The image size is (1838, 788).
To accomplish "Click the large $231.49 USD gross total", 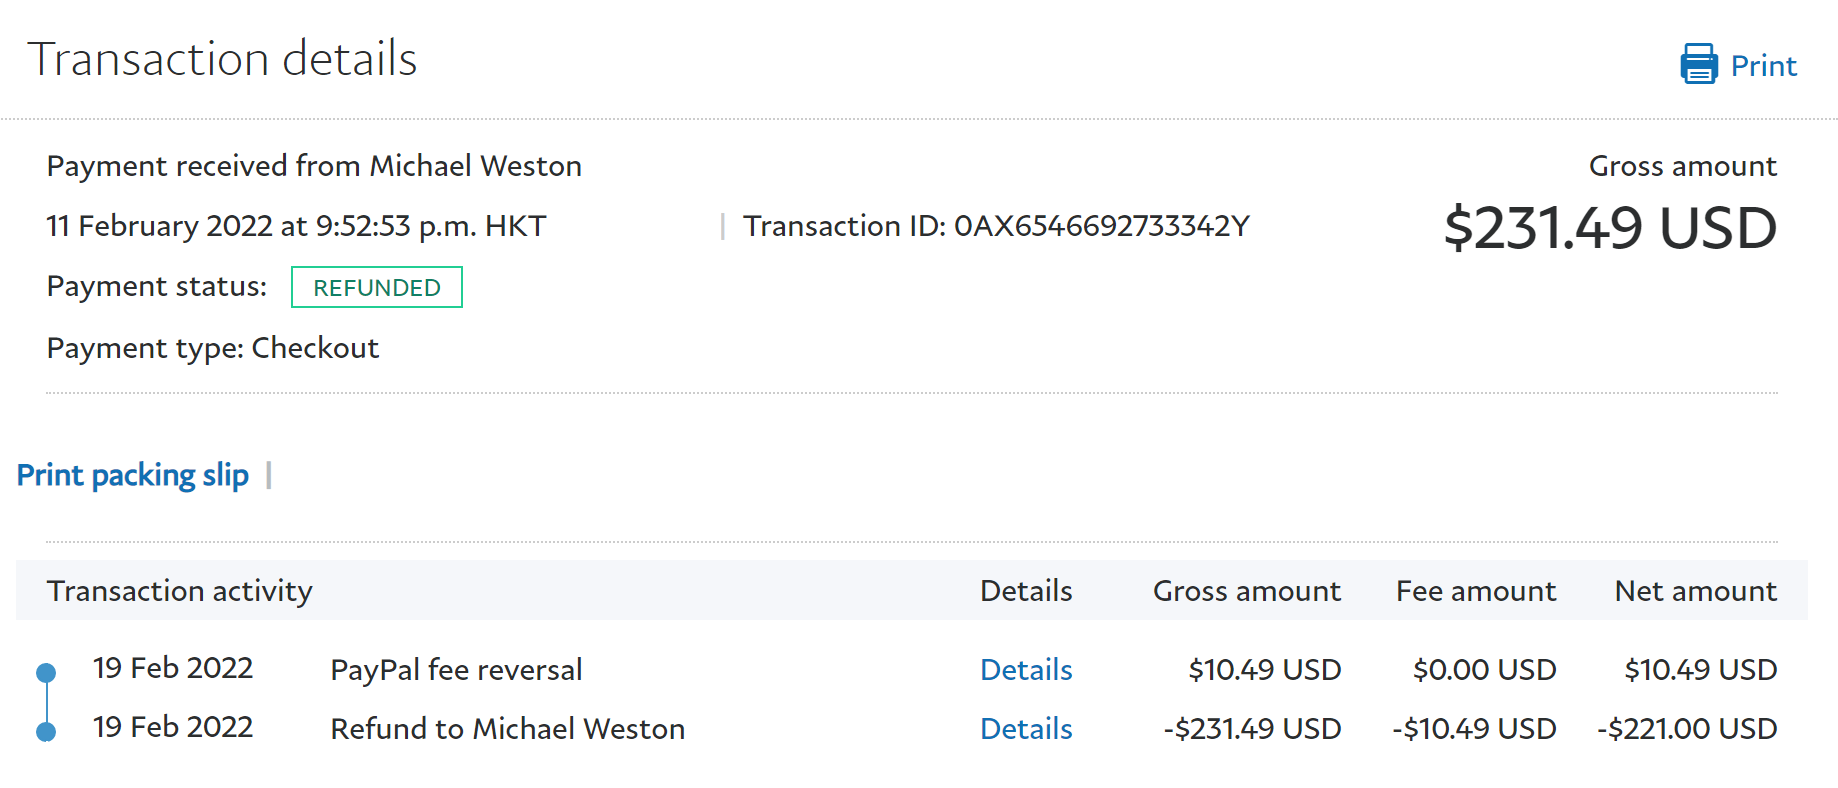I will (x=1610, y=228).
